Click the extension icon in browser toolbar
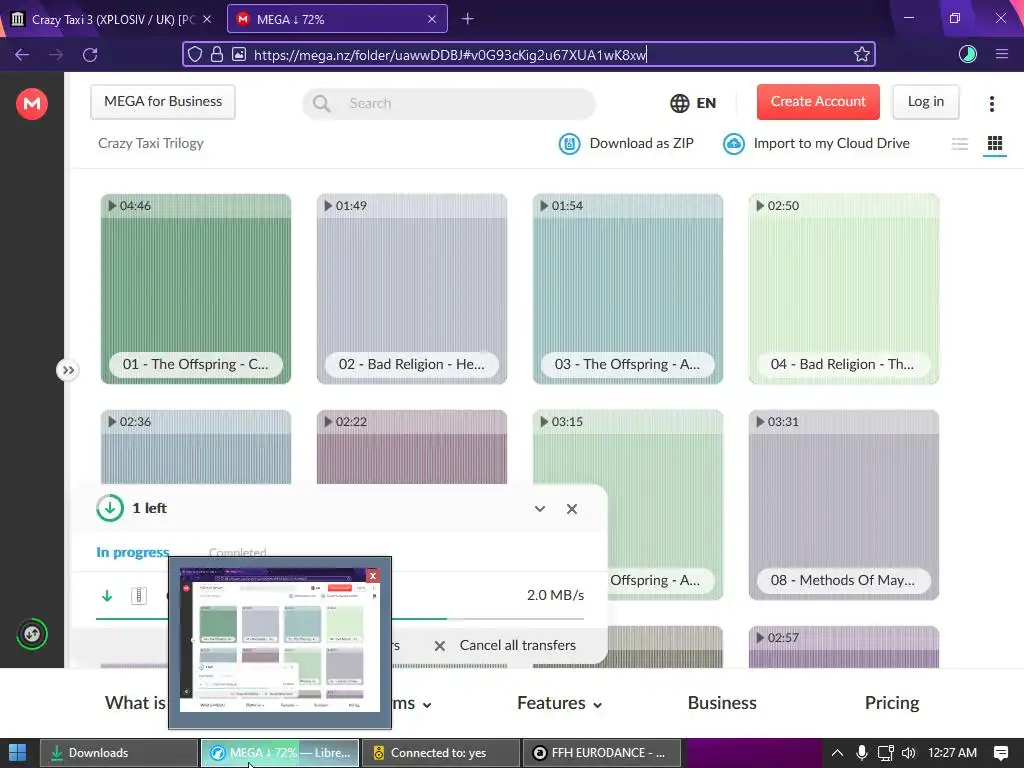 (x=967, y=54)
